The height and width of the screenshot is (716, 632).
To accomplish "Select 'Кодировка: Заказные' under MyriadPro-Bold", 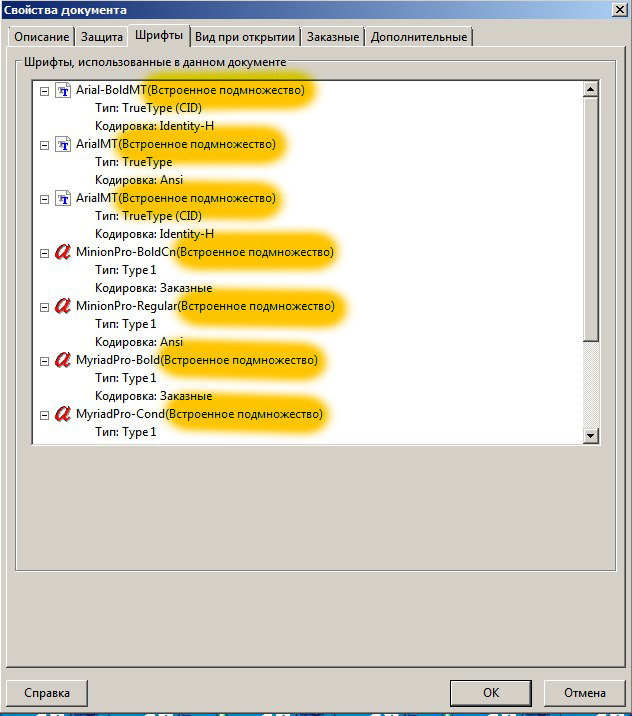I will click(153, 395).
